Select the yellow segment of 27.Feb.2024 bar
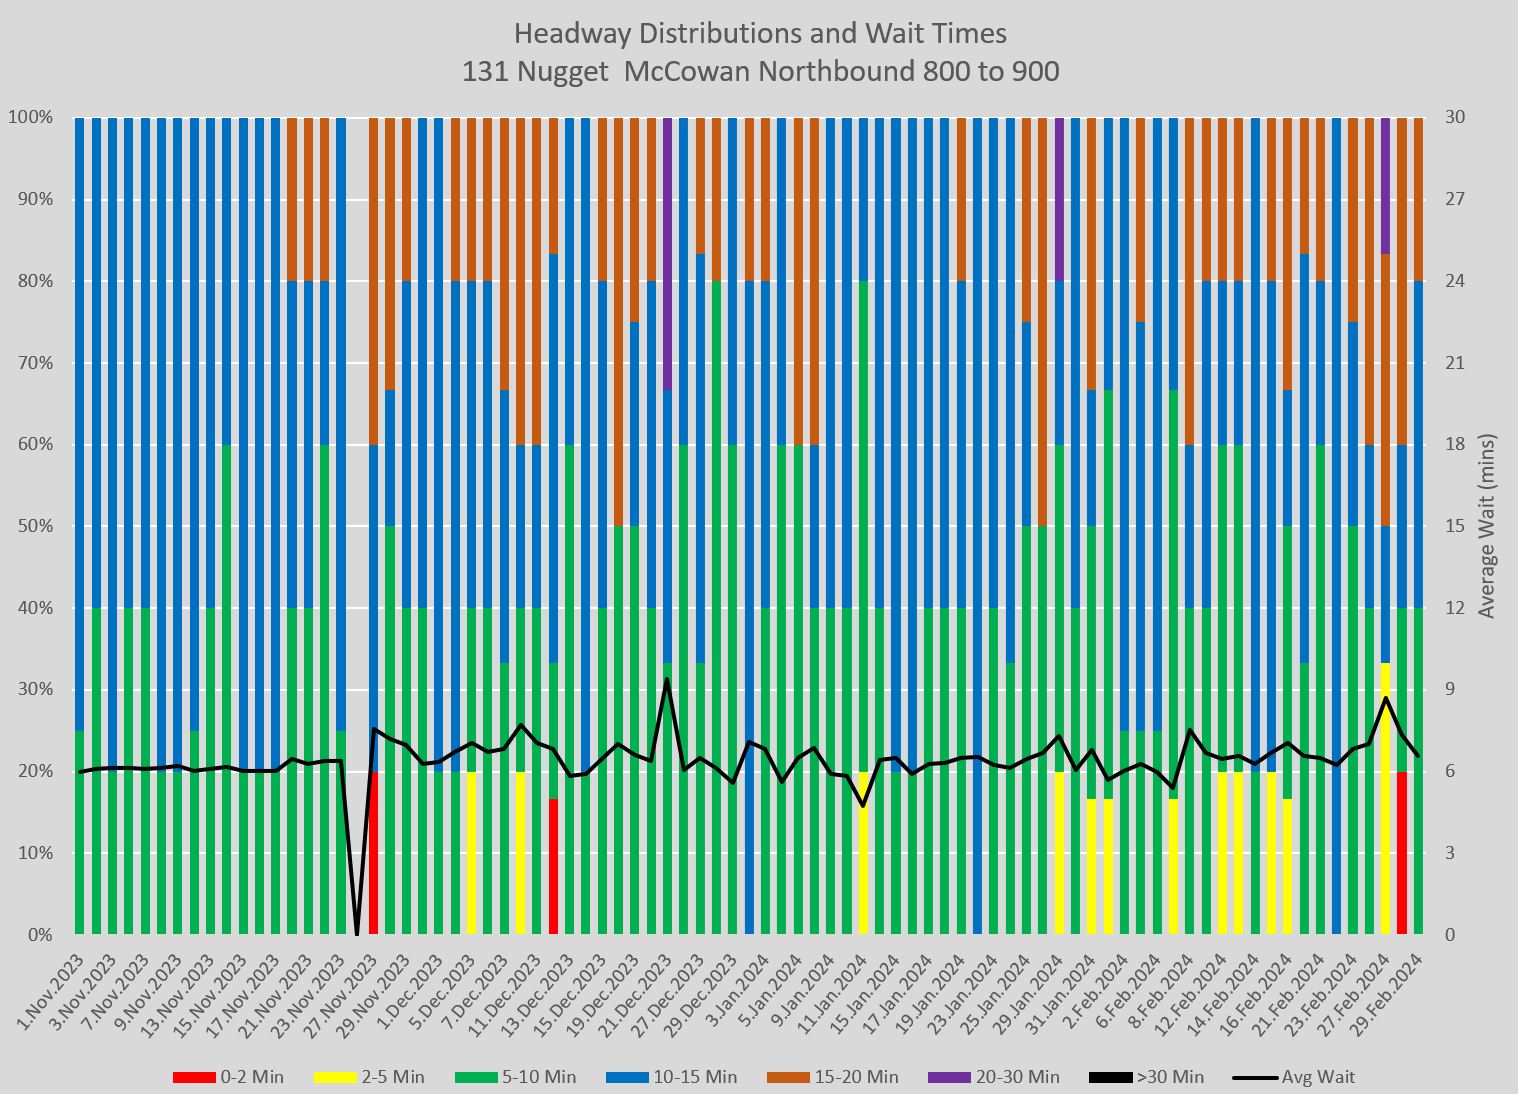Viewport: 1518px width, 1094px height. click(x=1385, y=798)
